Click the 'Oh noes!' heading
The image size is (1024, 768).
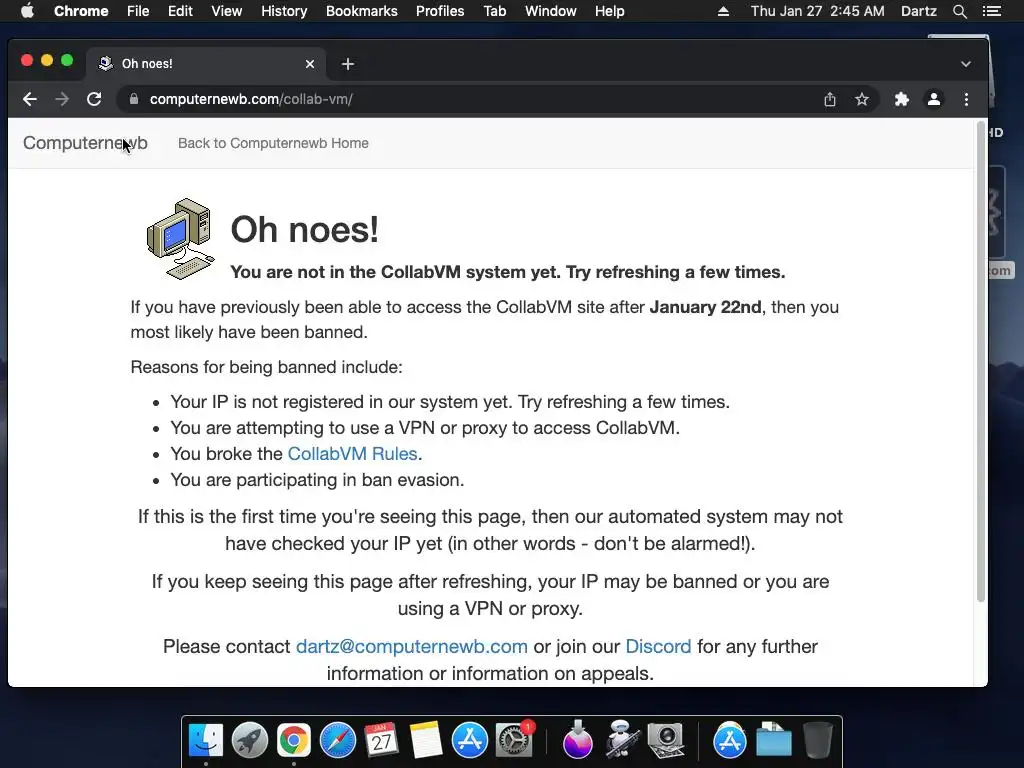click(x=304, y=229)
